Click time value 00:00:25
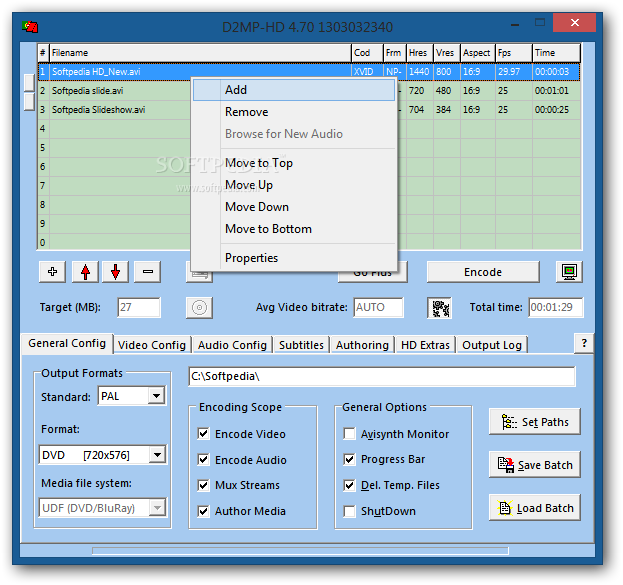This screenshot has width=623, height=585. tap(551, 110)
